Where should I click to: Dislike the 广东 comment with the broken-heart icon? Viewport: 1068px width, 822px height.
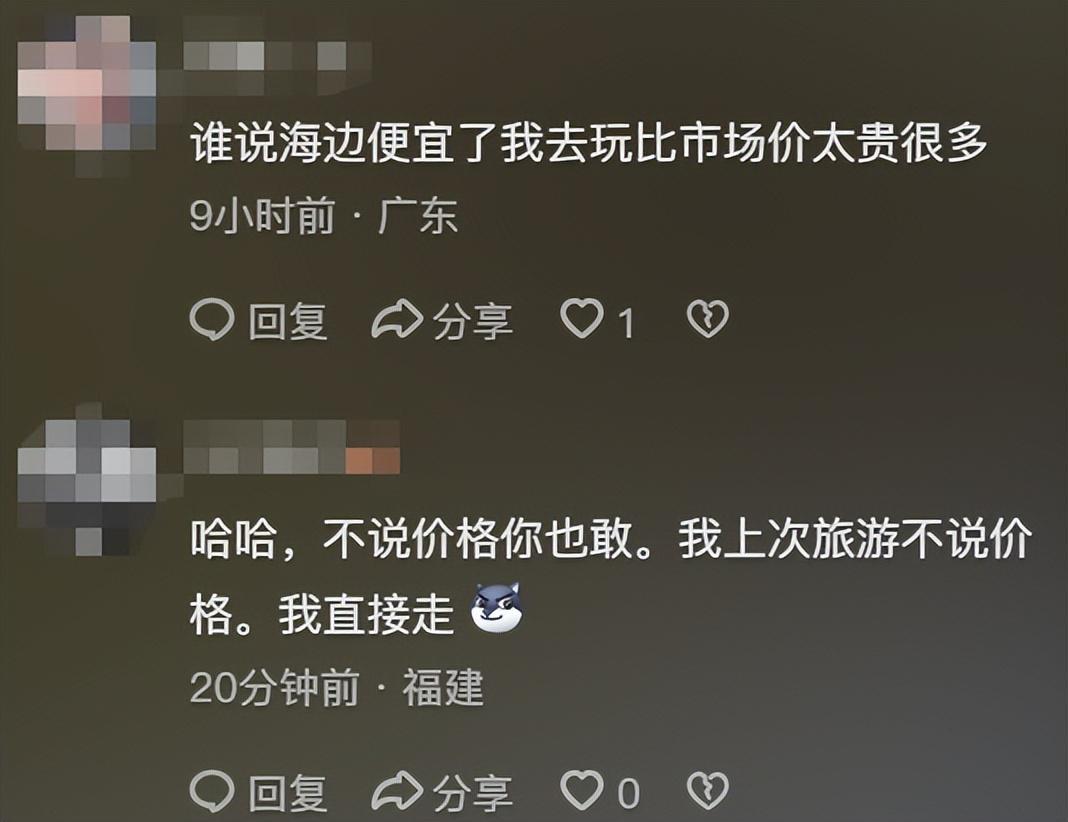[708, 319]
